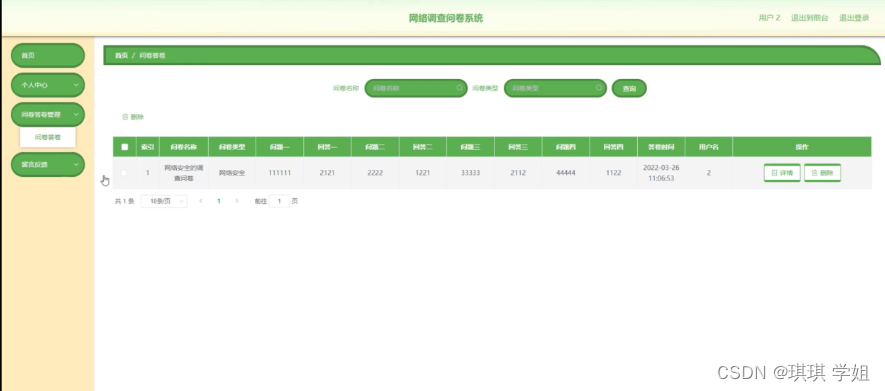Click the 共 1 条 total count text

125,201
